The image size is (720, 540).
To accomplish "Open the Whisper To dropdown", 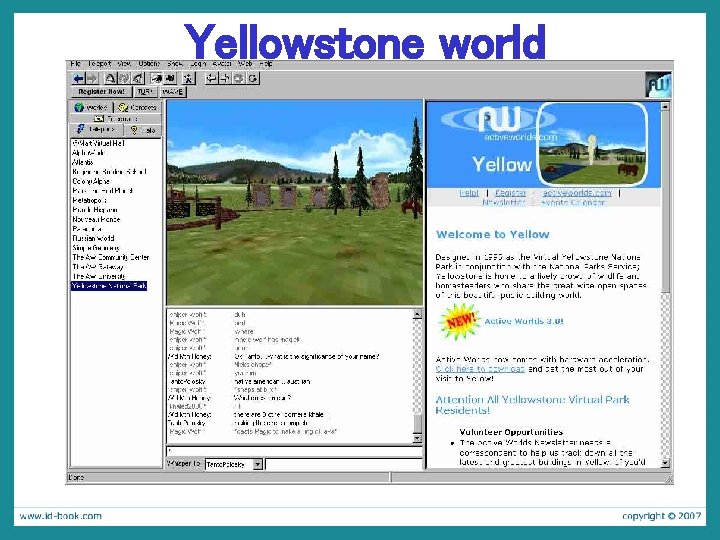I will click(x=258, y=464).
